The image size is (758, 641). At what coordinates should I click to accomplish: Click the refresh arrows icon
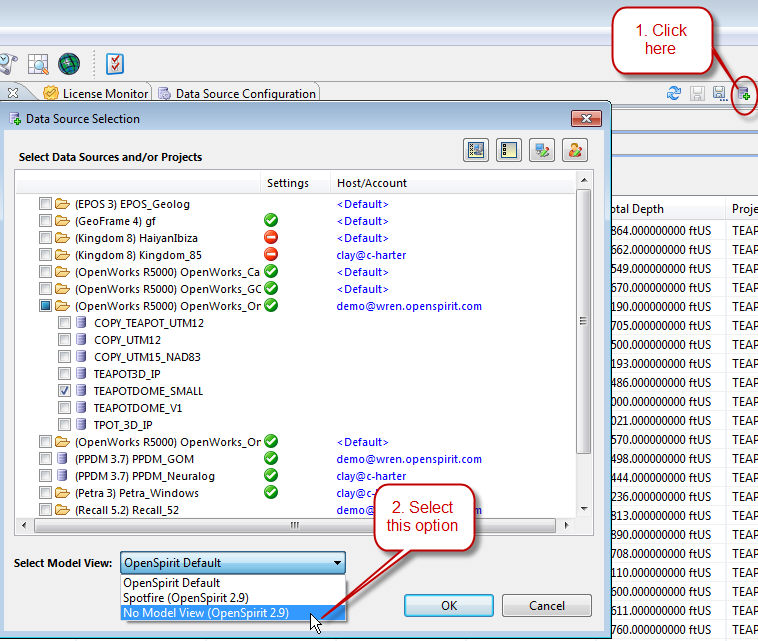674,93
